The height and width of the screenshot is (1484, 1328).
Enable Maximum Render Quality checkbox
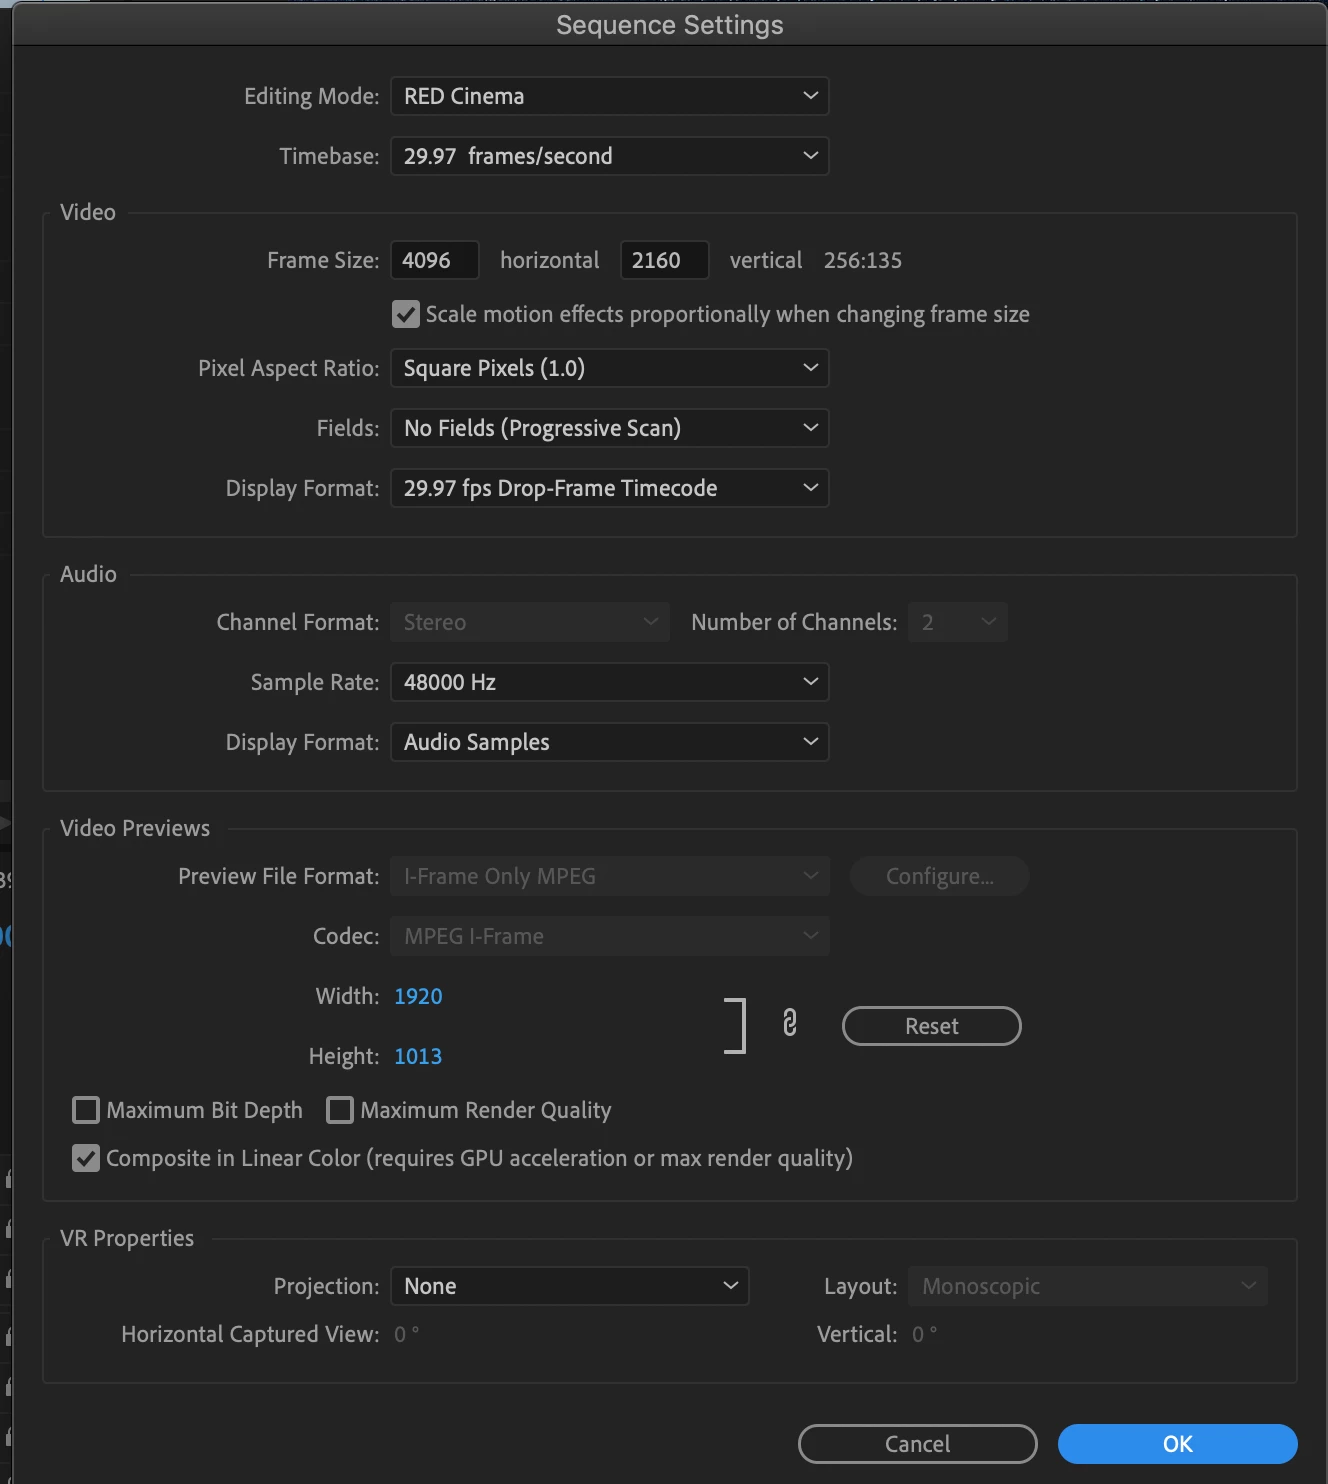(340, 1110)
